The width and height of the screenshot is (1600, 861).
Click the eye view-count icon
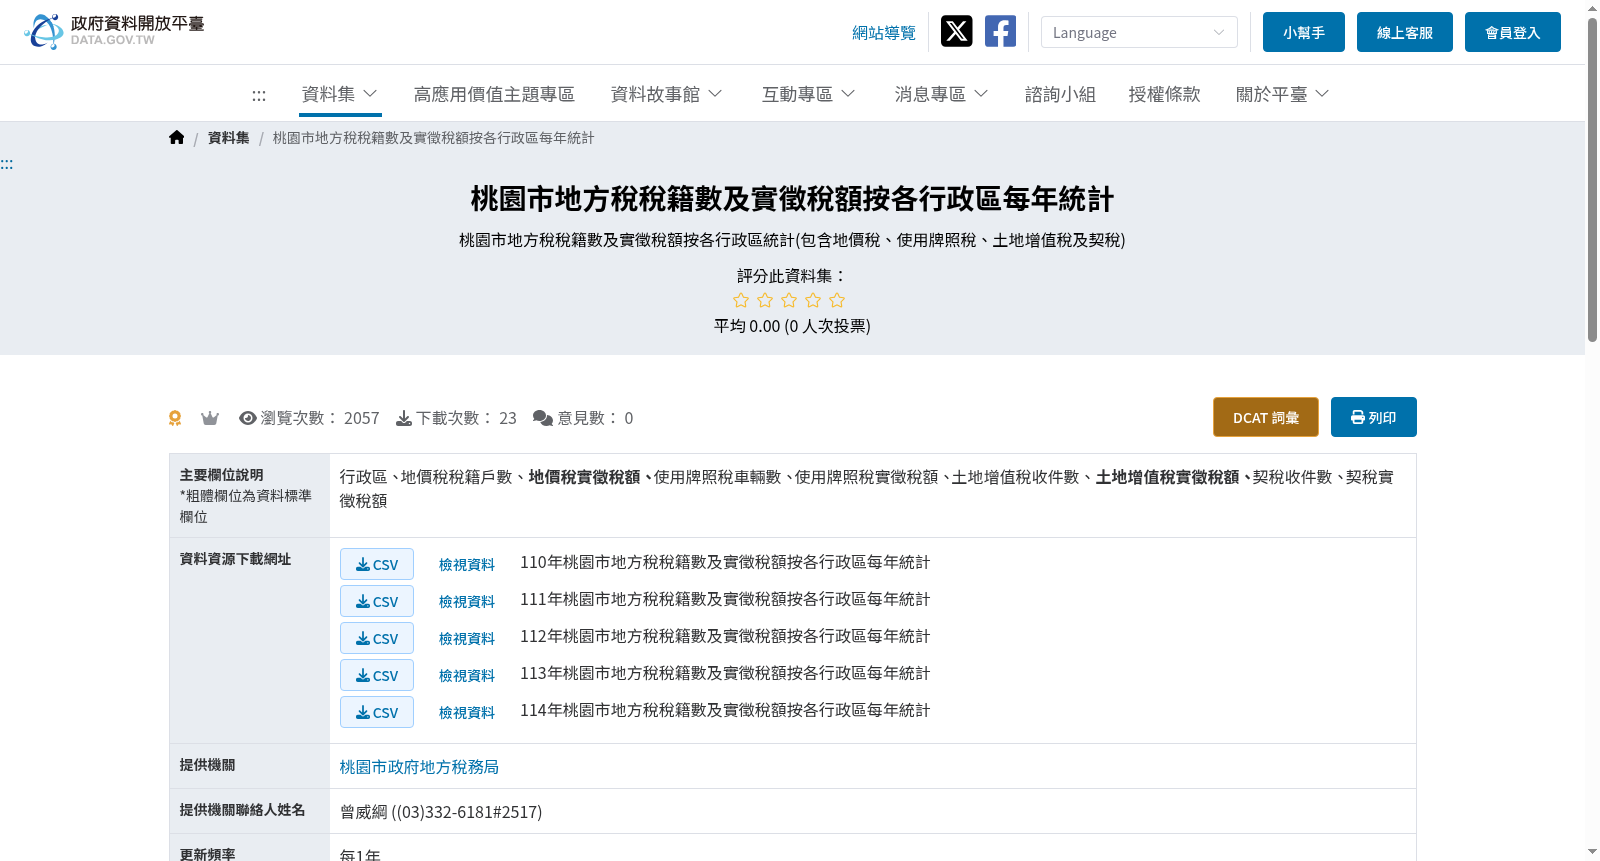[x=248, y=418]
